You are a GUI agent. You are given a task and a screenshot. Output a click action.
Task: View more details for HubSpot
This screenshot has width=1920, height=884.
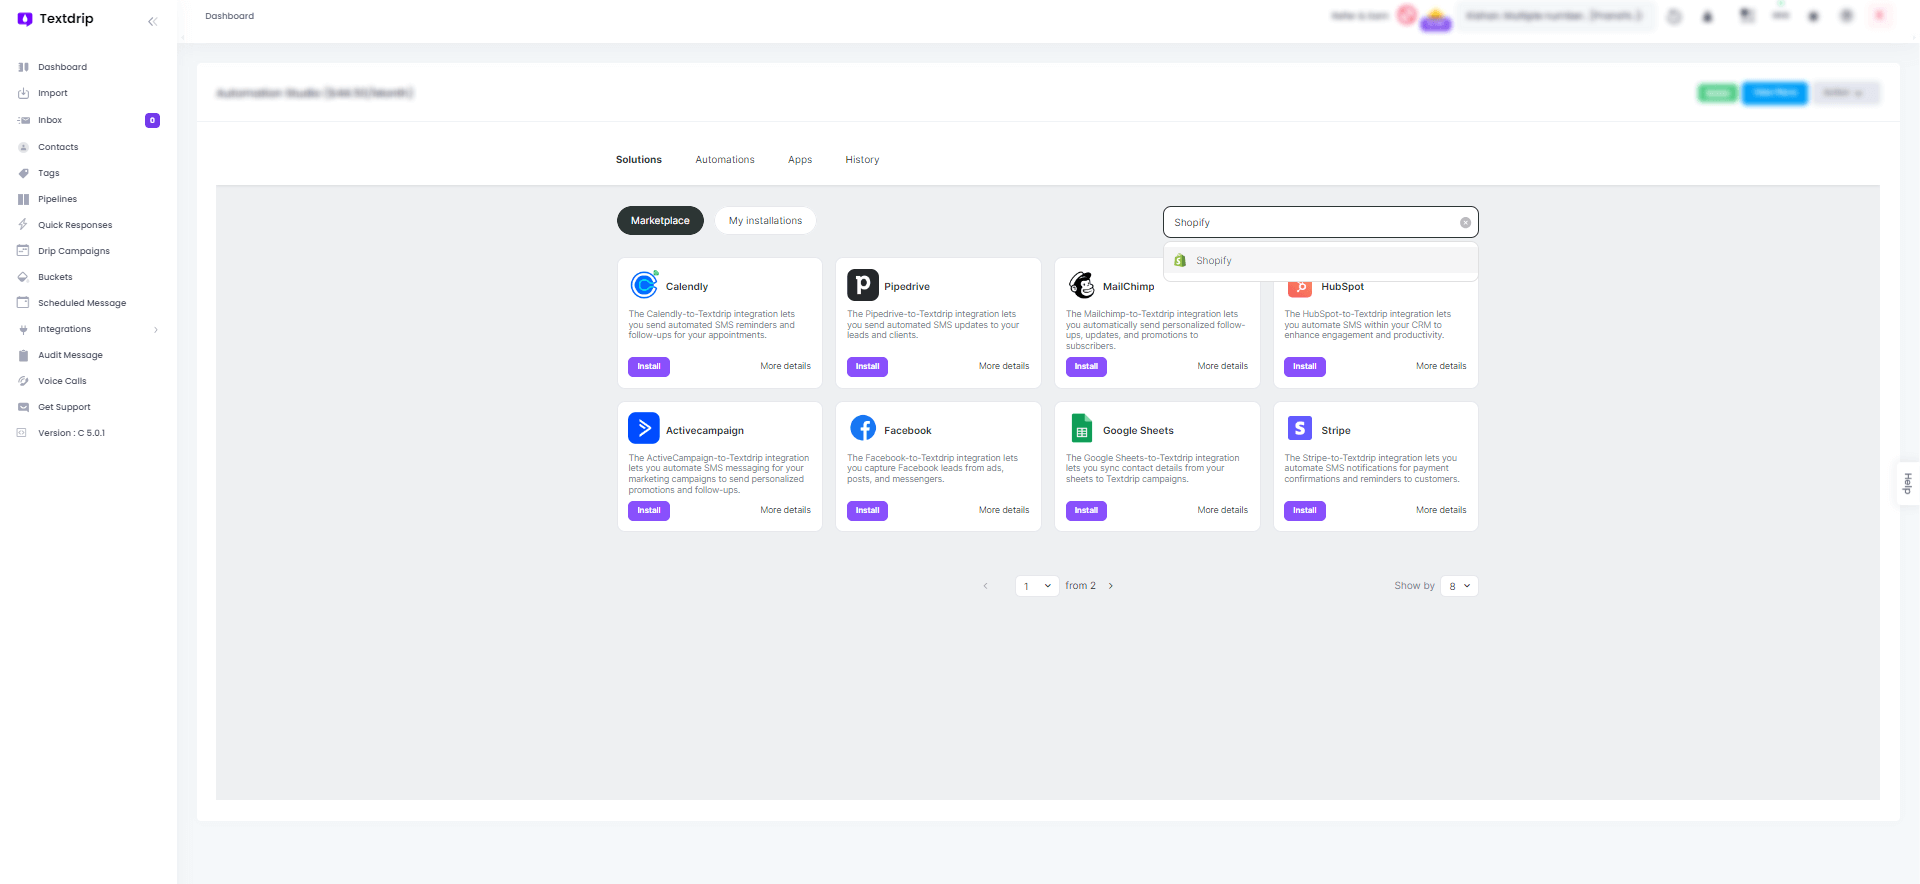(x=1441, y=366)
